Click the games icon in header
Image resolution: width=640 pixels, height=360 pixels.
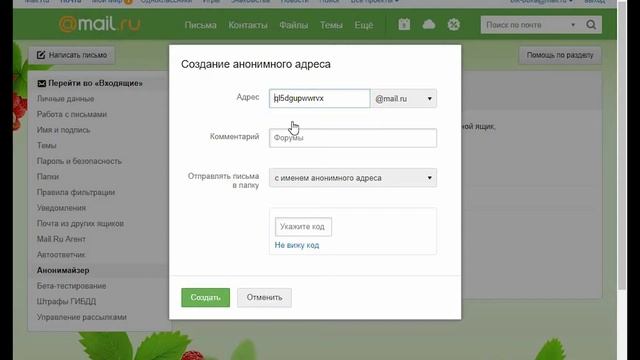(453, 24)
